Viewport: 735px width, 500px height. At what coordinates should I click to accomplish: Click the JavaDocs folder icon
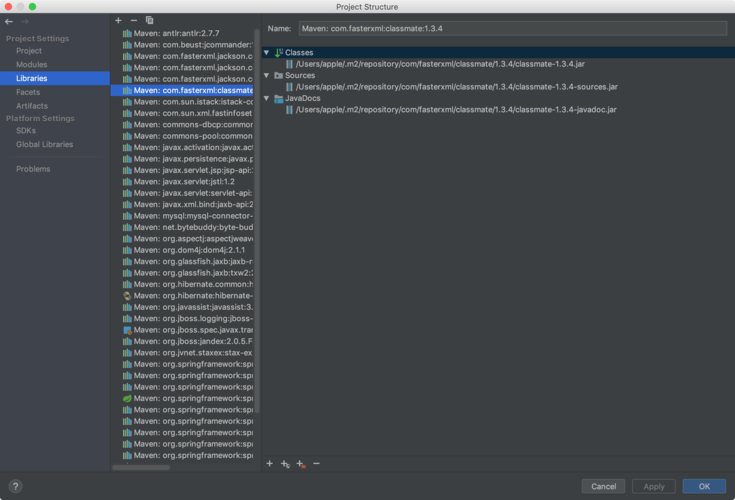pyautogui.click(x=278, y=98)
